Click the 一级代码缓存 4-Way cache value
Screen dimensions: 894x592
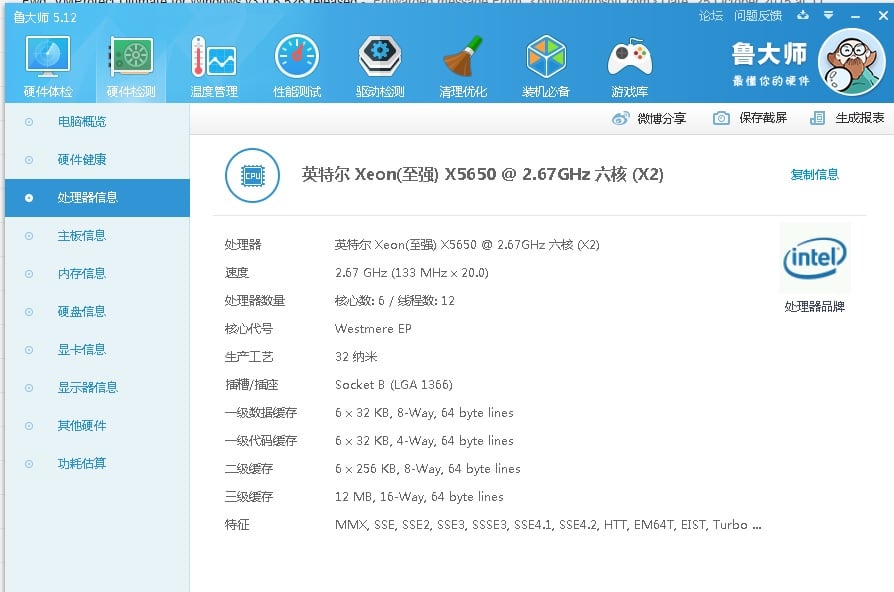(424, 440)
